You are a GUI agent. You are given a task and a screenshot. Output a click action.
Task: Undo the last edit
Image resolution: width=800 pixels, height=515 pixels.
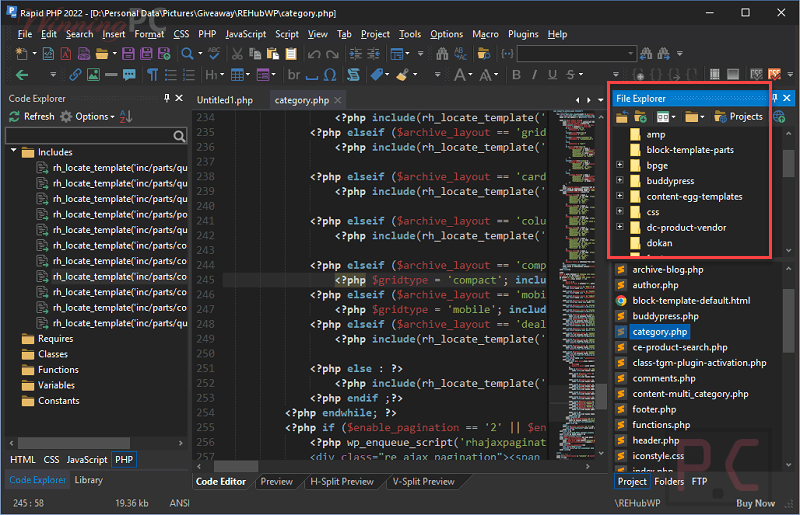pyautogui.click(x=314, y=54)
